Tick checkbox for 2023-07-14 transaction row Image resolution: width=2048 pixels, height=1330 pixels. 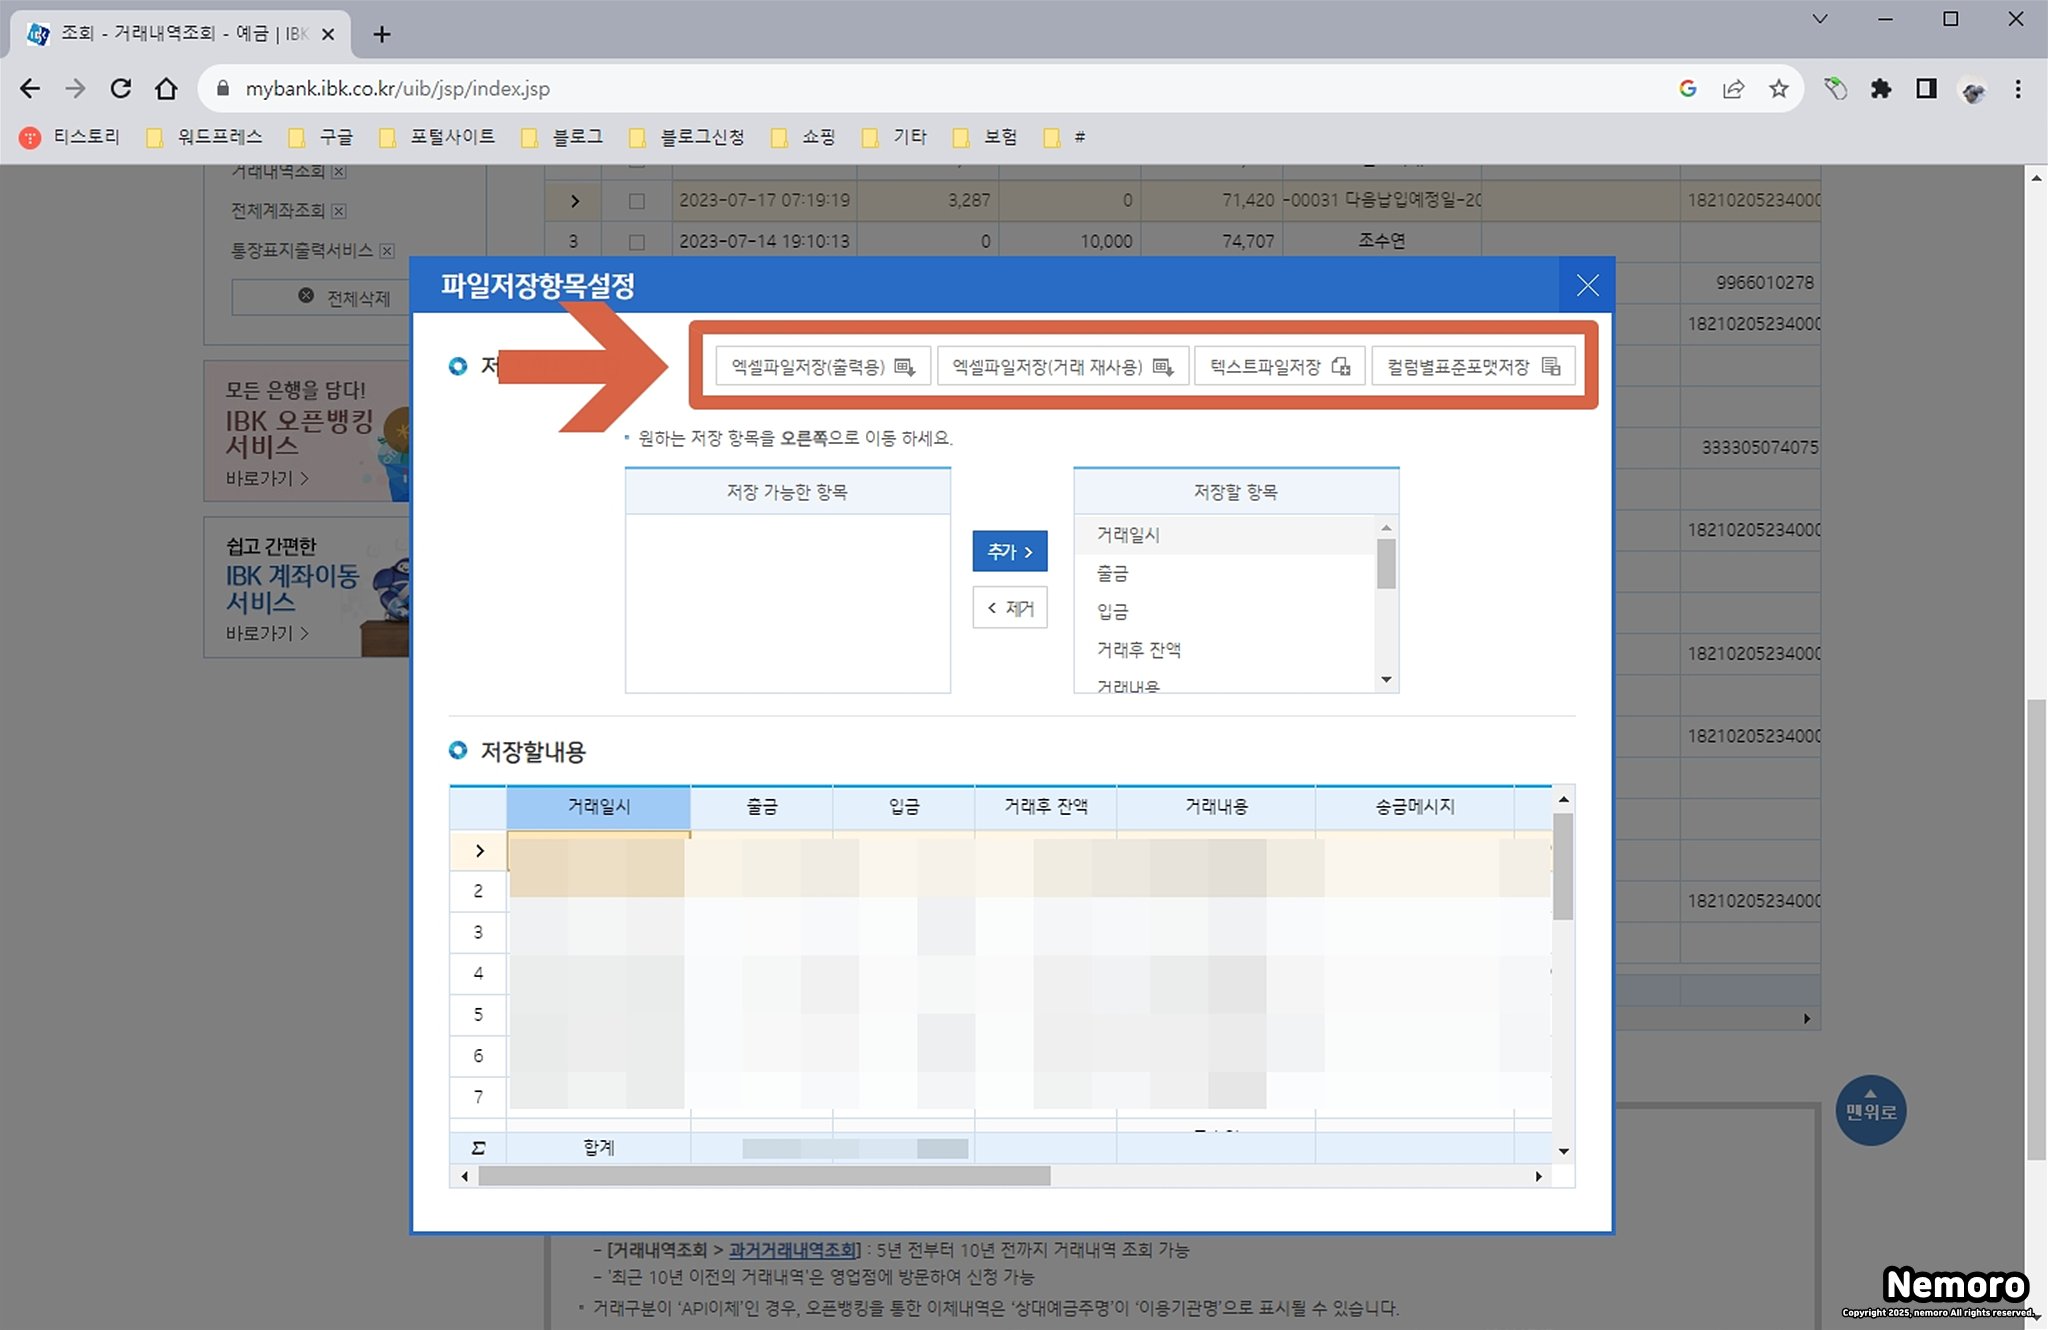tap(637, 242)
